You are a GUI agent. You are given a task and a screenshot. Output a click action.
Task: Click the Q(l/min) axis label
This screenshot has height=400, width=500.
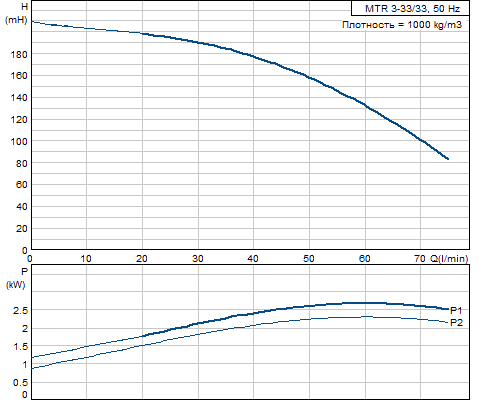pos(449,258)
